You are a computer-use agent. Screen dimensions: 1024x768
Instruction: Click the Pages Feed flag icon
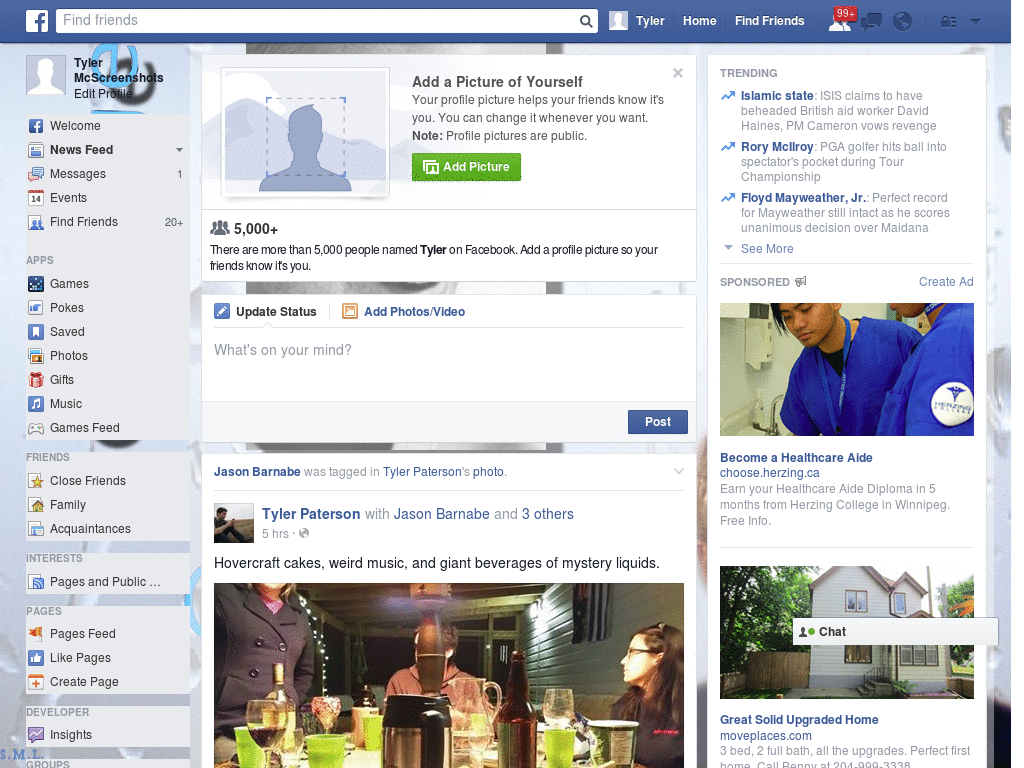36,633
